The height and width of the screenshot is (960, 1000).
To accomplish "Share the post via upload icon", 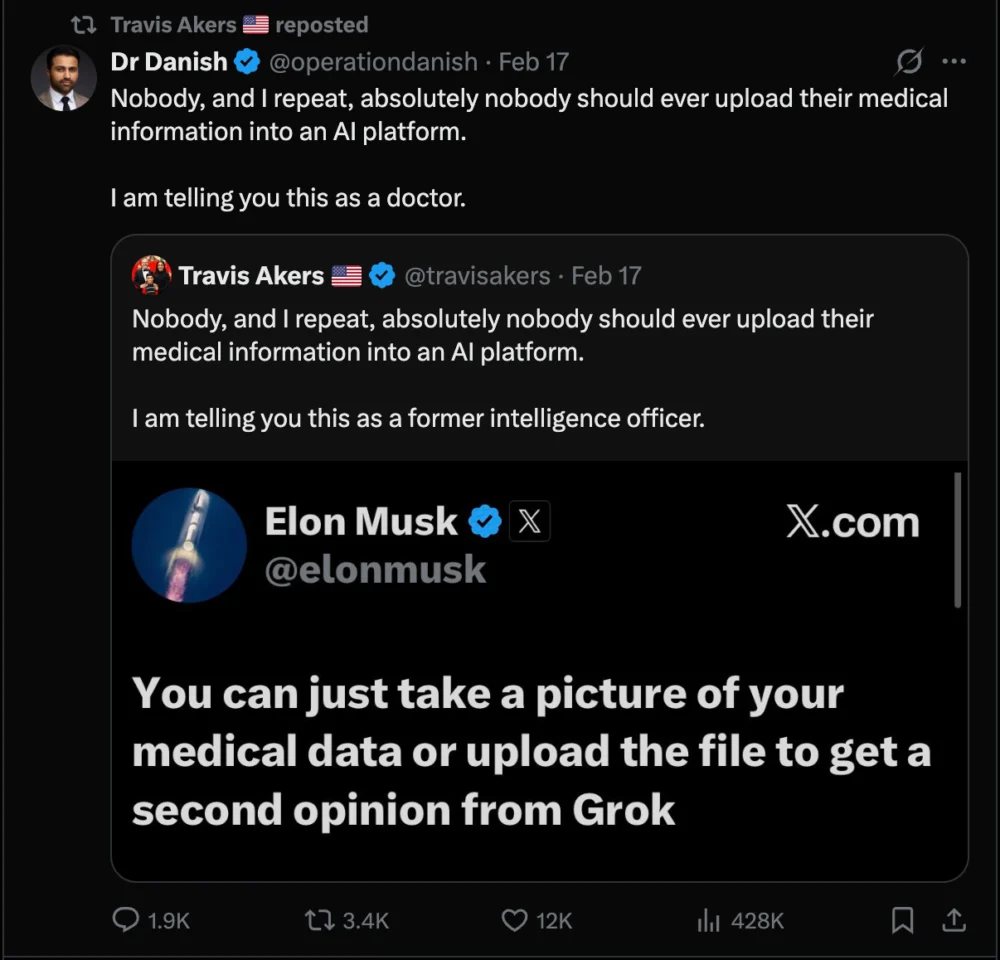I will point(954,920).
